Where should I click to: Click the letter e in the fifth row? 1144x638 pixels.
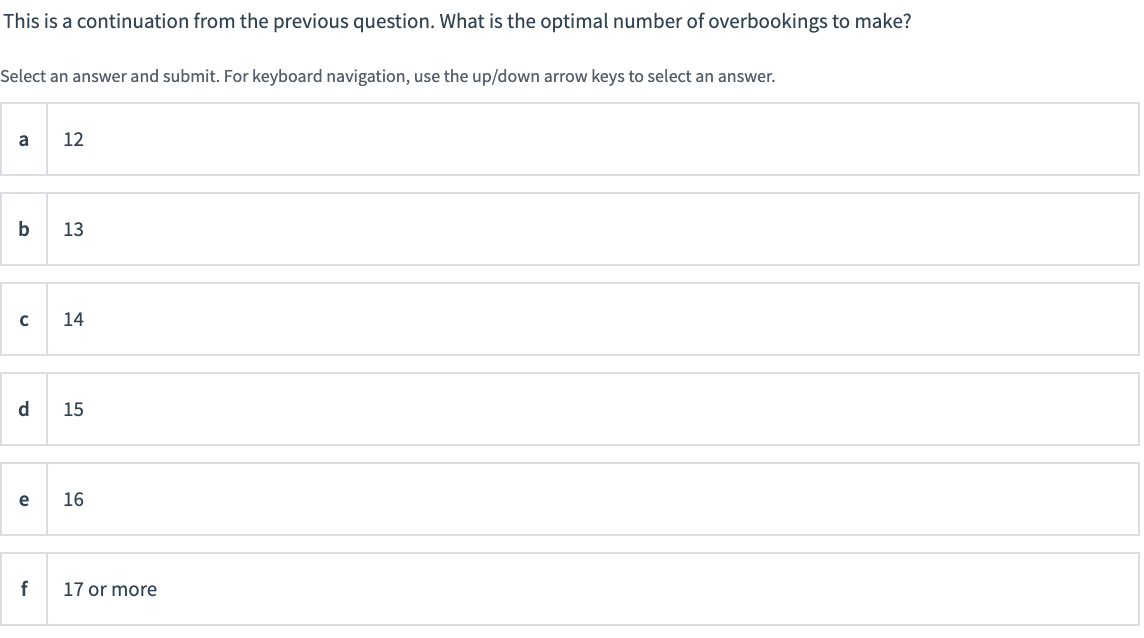pos(23,499)
